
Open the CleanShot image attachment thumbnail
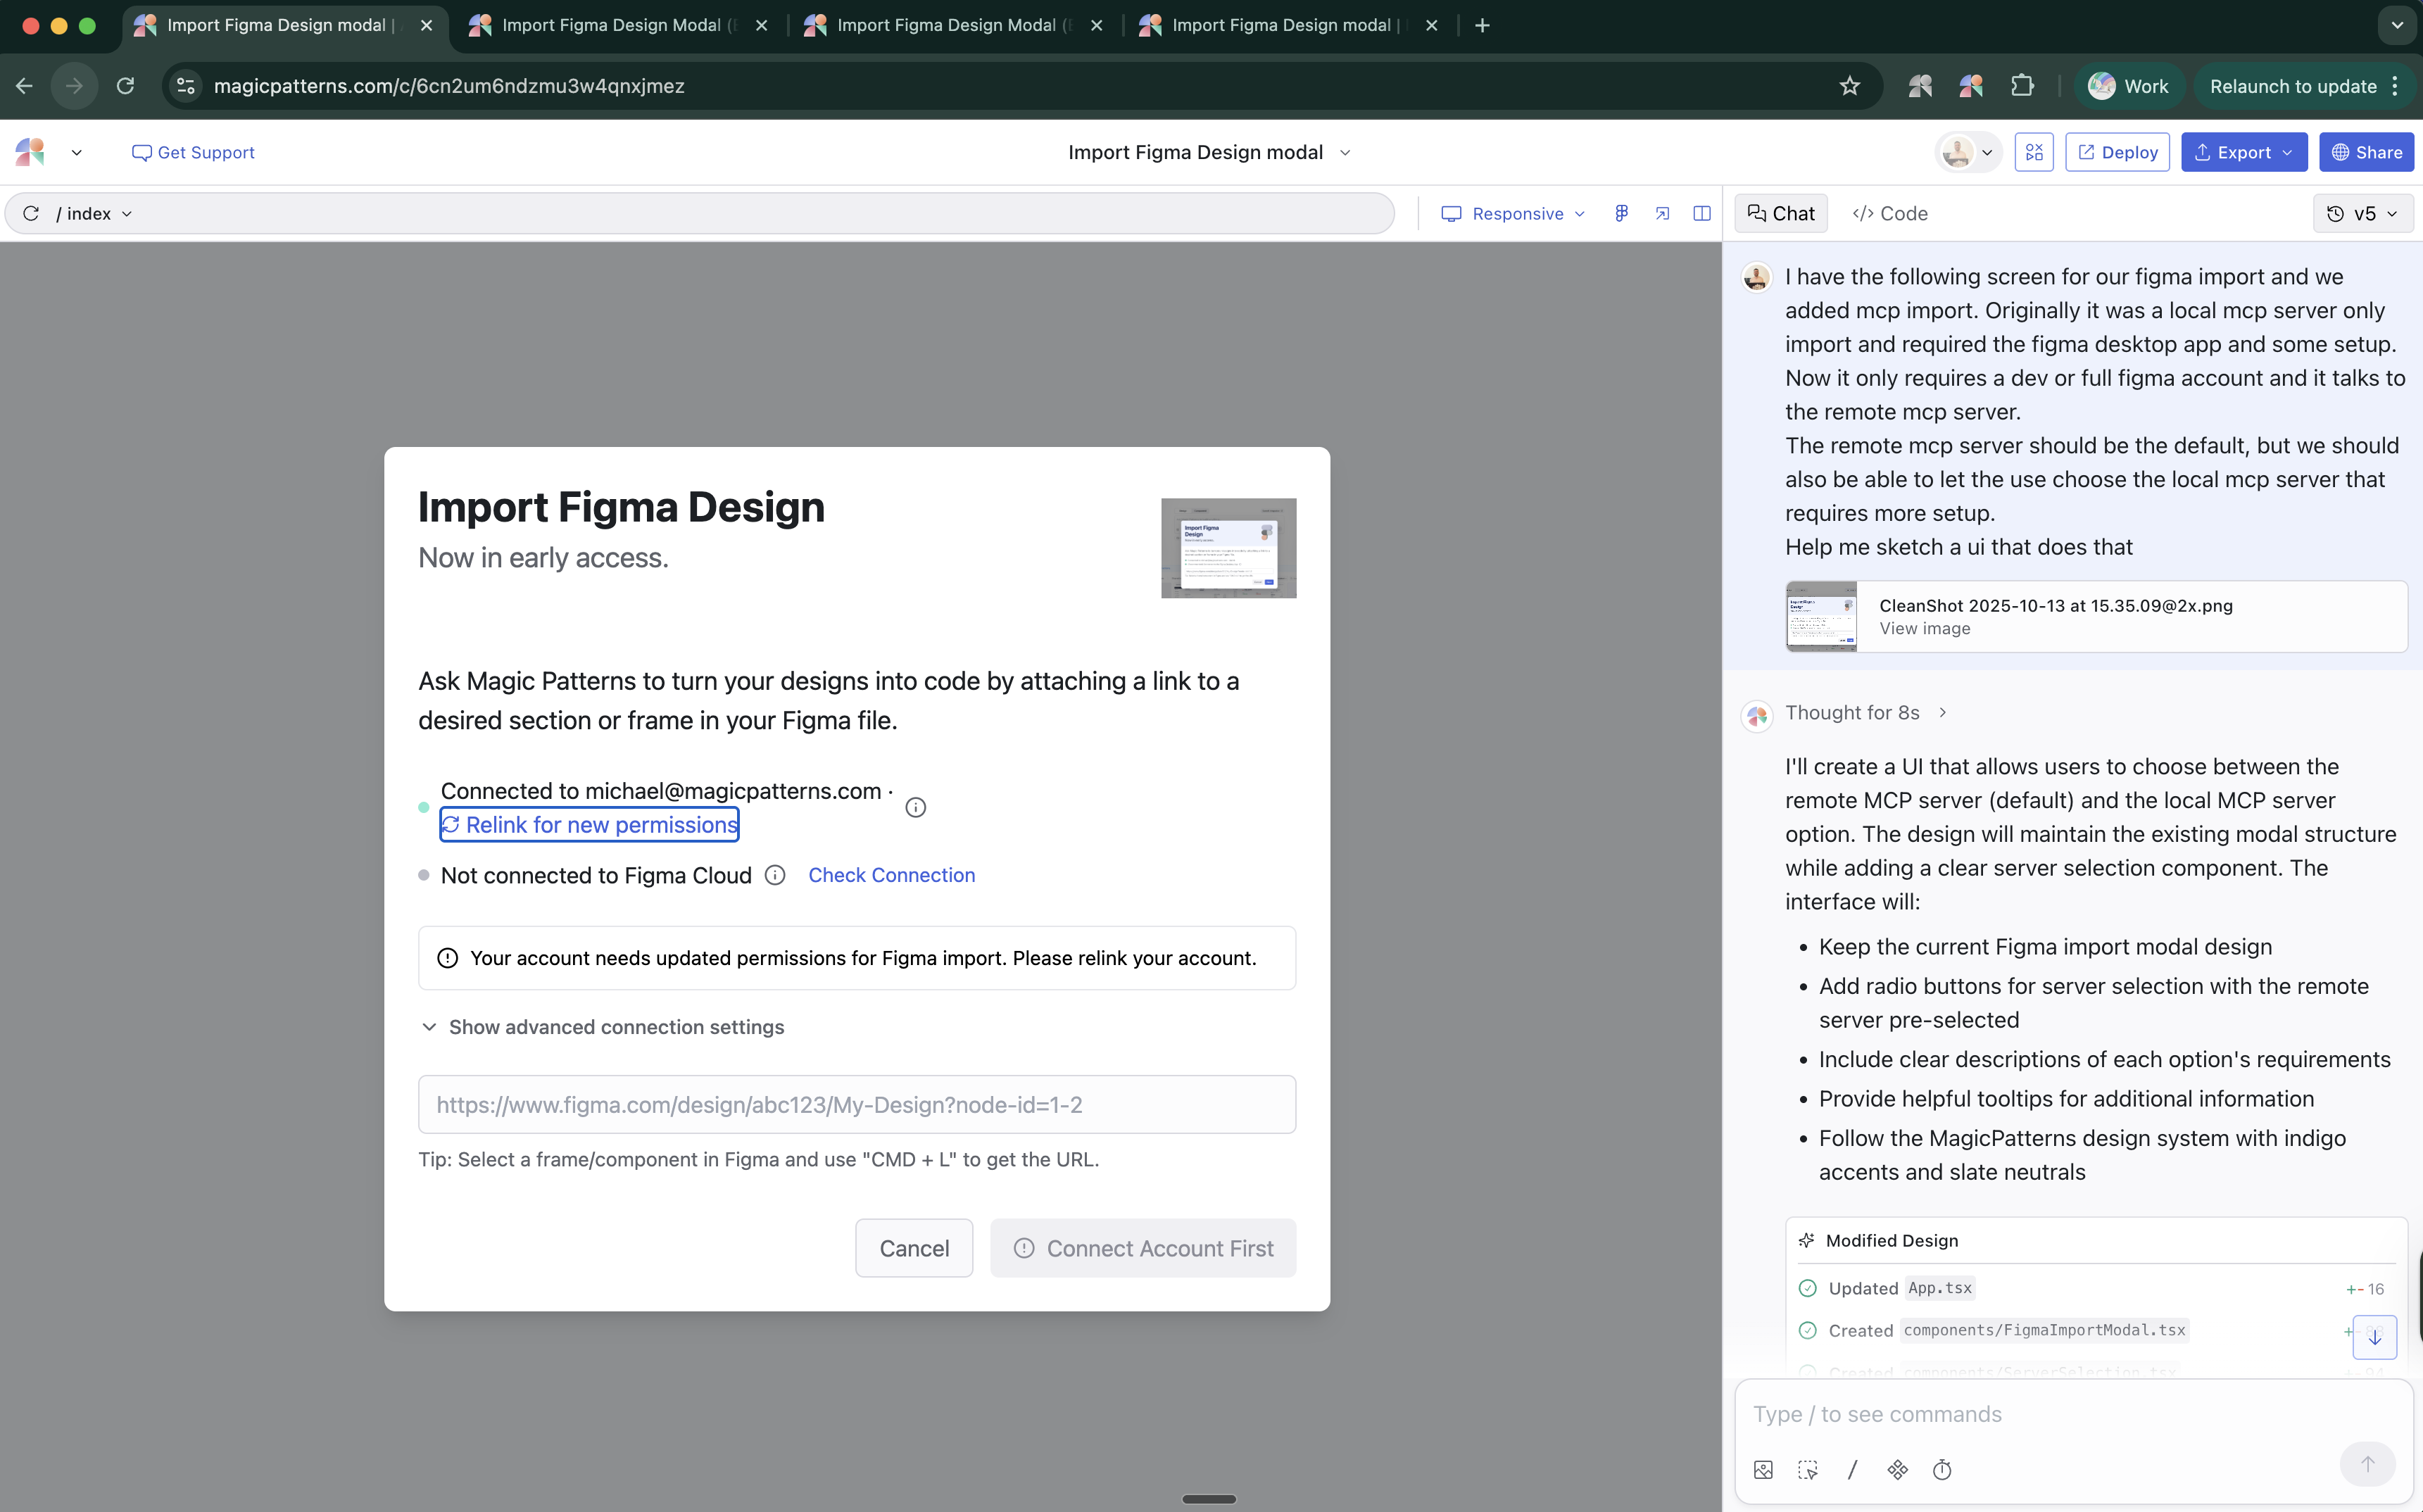click(1821, 617)
